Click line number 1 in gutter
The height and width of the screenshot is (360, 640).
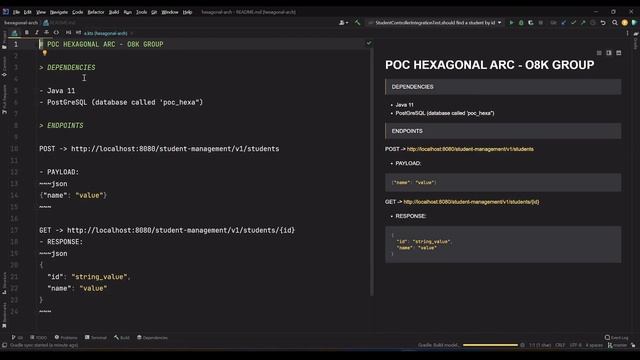[16, 44]
